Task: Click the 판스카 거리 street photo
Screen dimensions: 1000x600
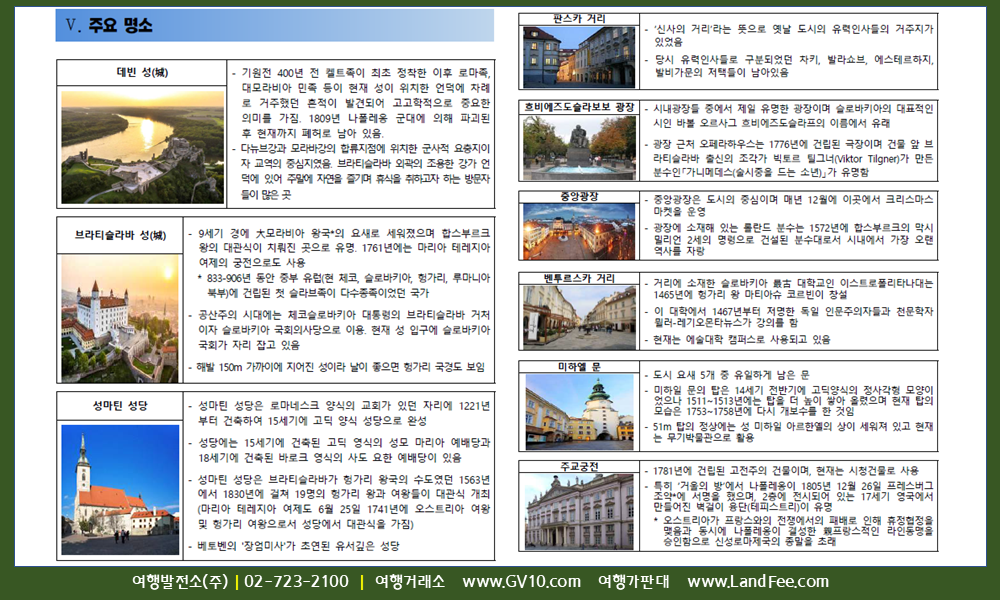Action: pyautogui.click(x=579, y=57)
